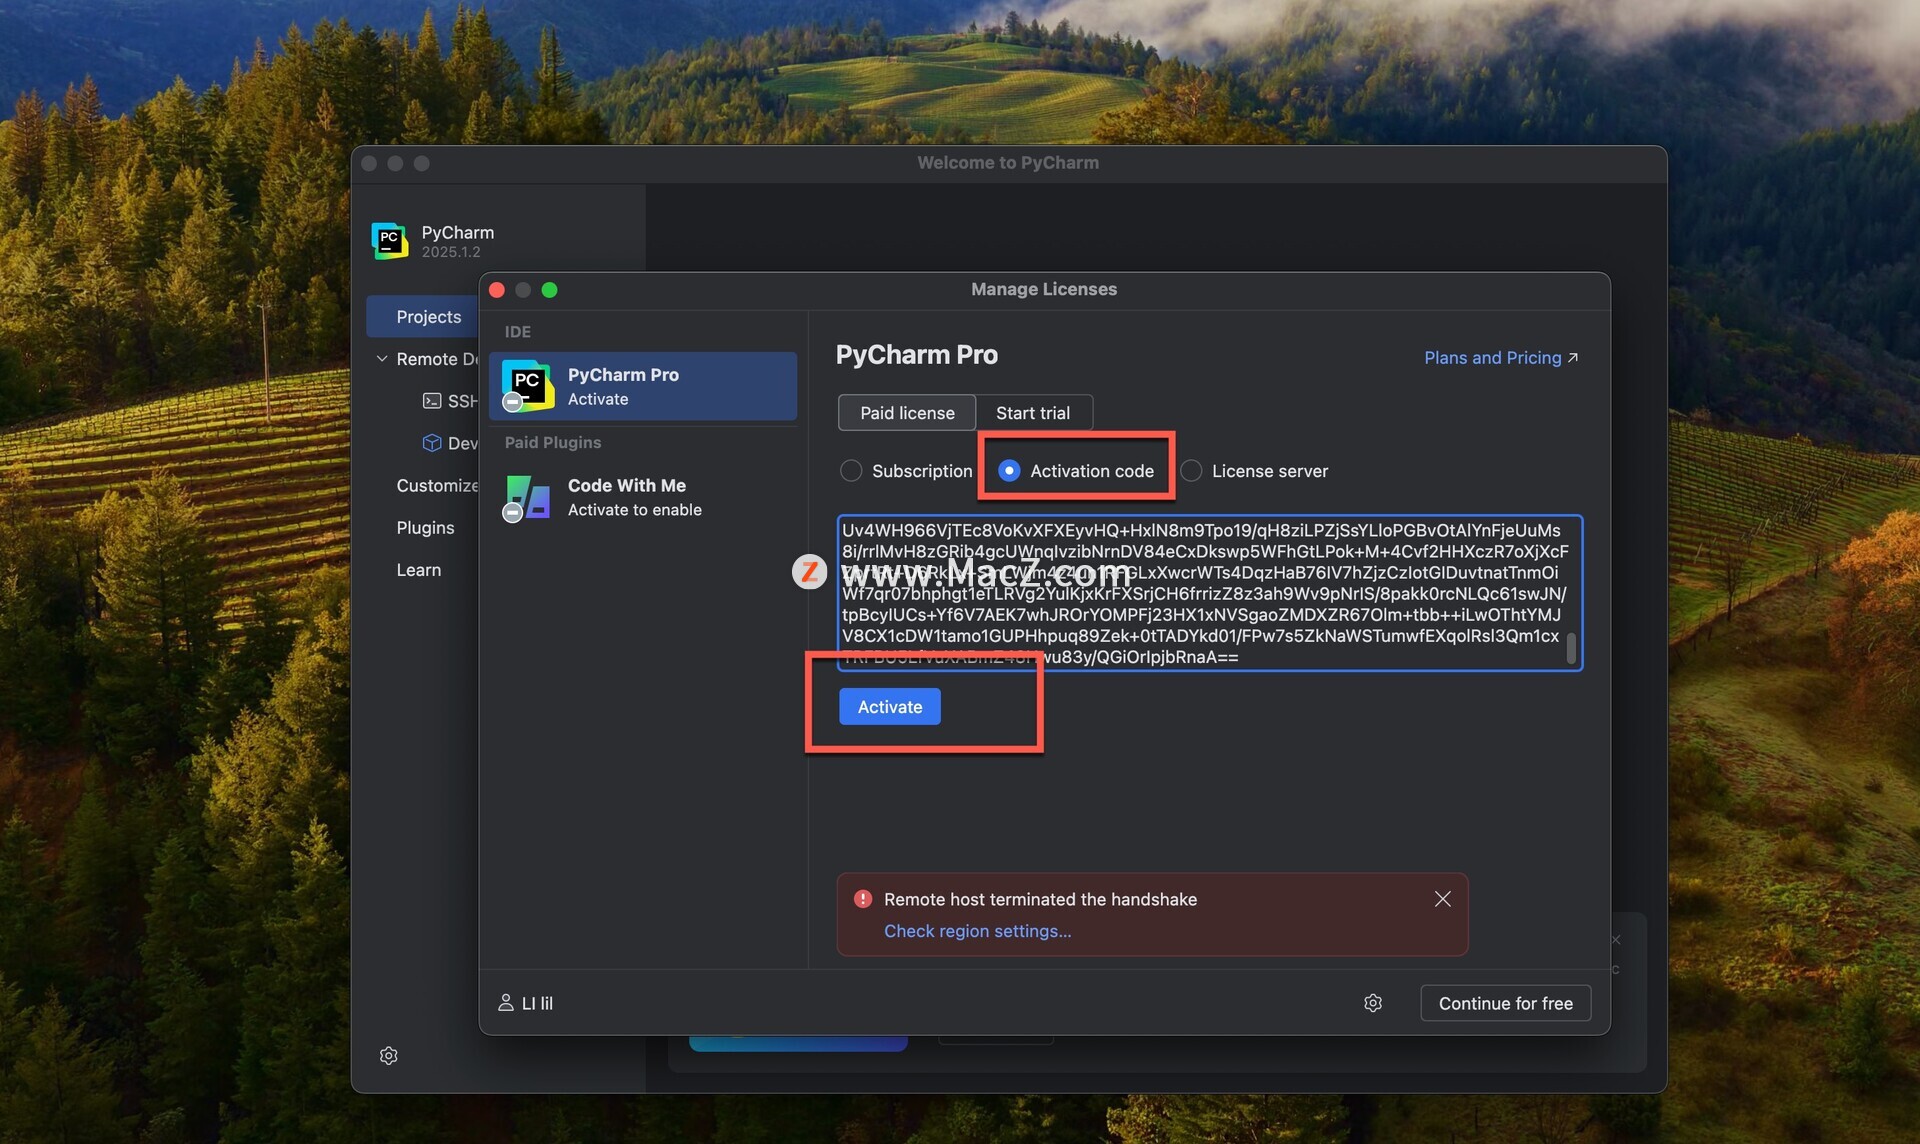This screenshot has width=1920, height=1144.
Task: Click the SSH terminal icon in welcome sidebar
Action: click(432, 401)
